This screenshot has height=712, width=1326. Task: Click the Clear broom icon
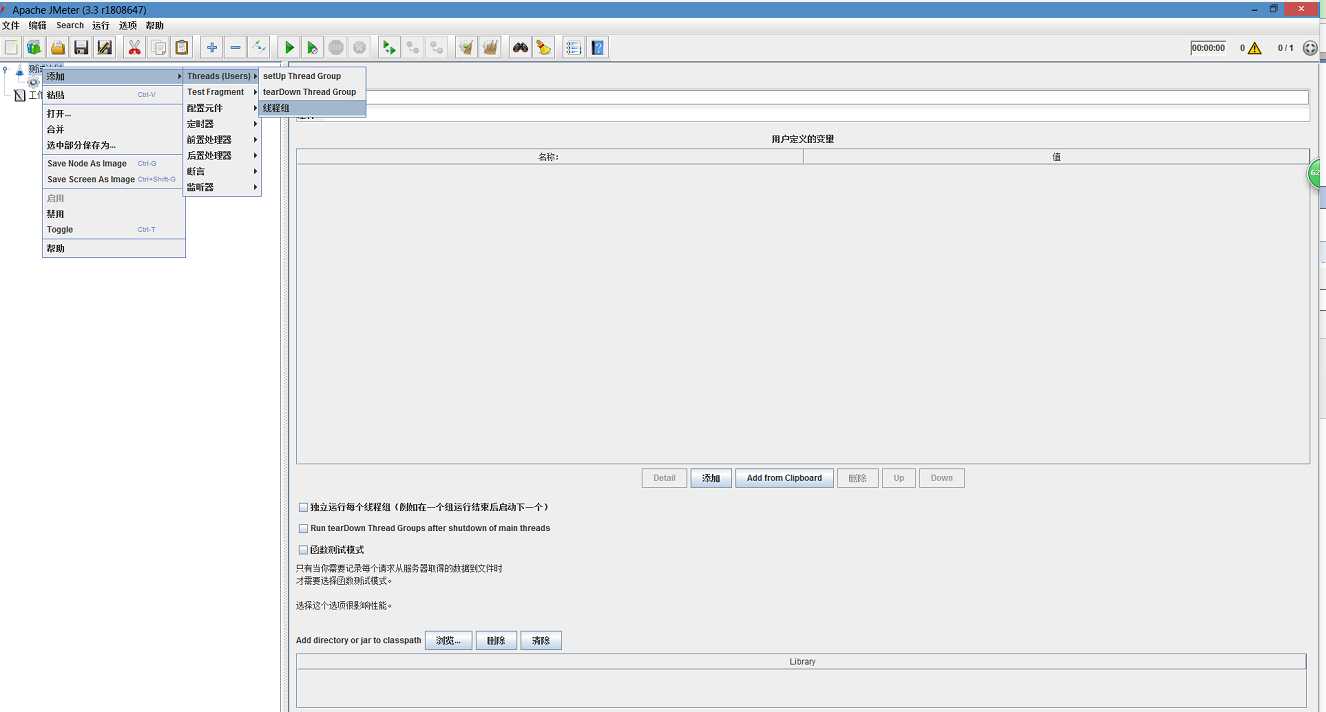(466, 47)
